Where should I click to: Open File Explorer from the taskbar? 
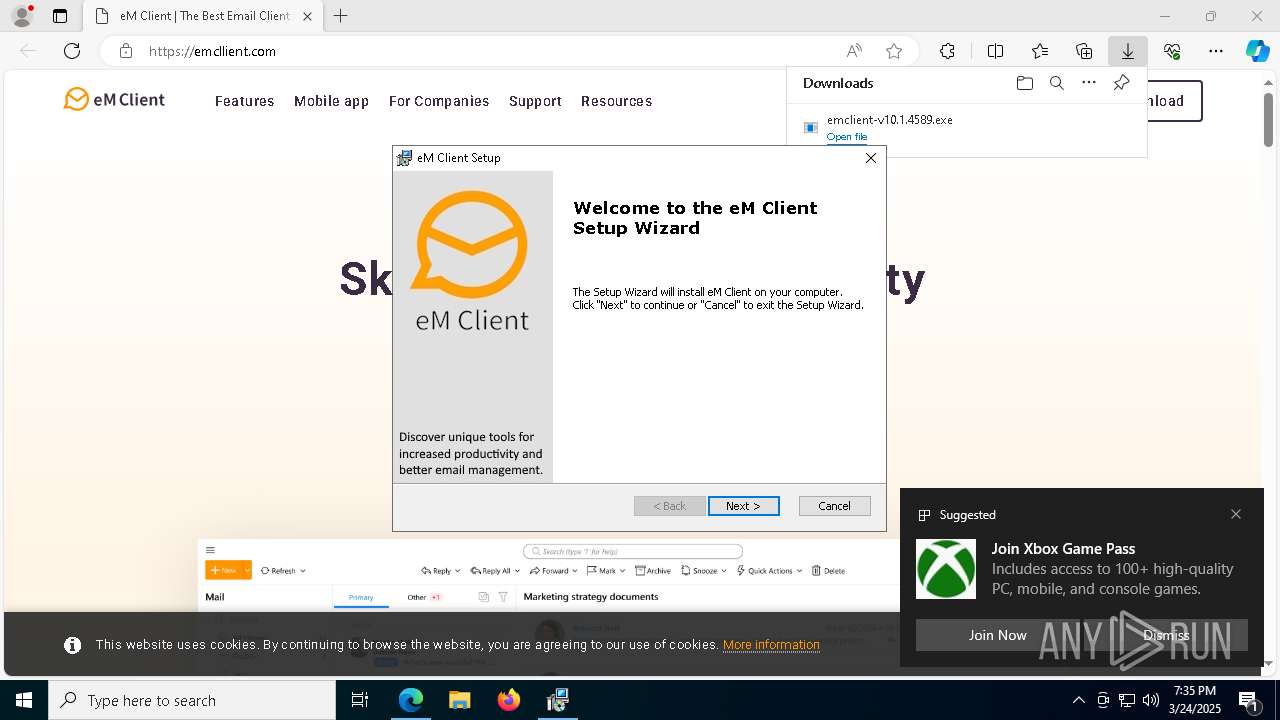459,700
